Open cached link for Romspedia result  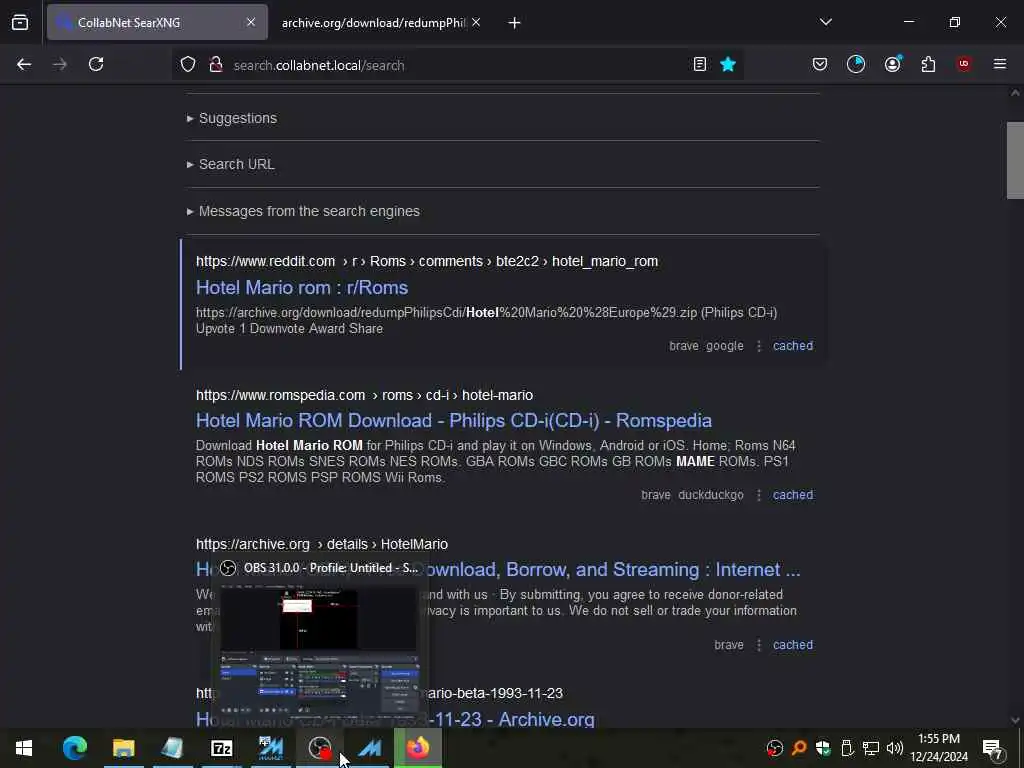[793, 495]
